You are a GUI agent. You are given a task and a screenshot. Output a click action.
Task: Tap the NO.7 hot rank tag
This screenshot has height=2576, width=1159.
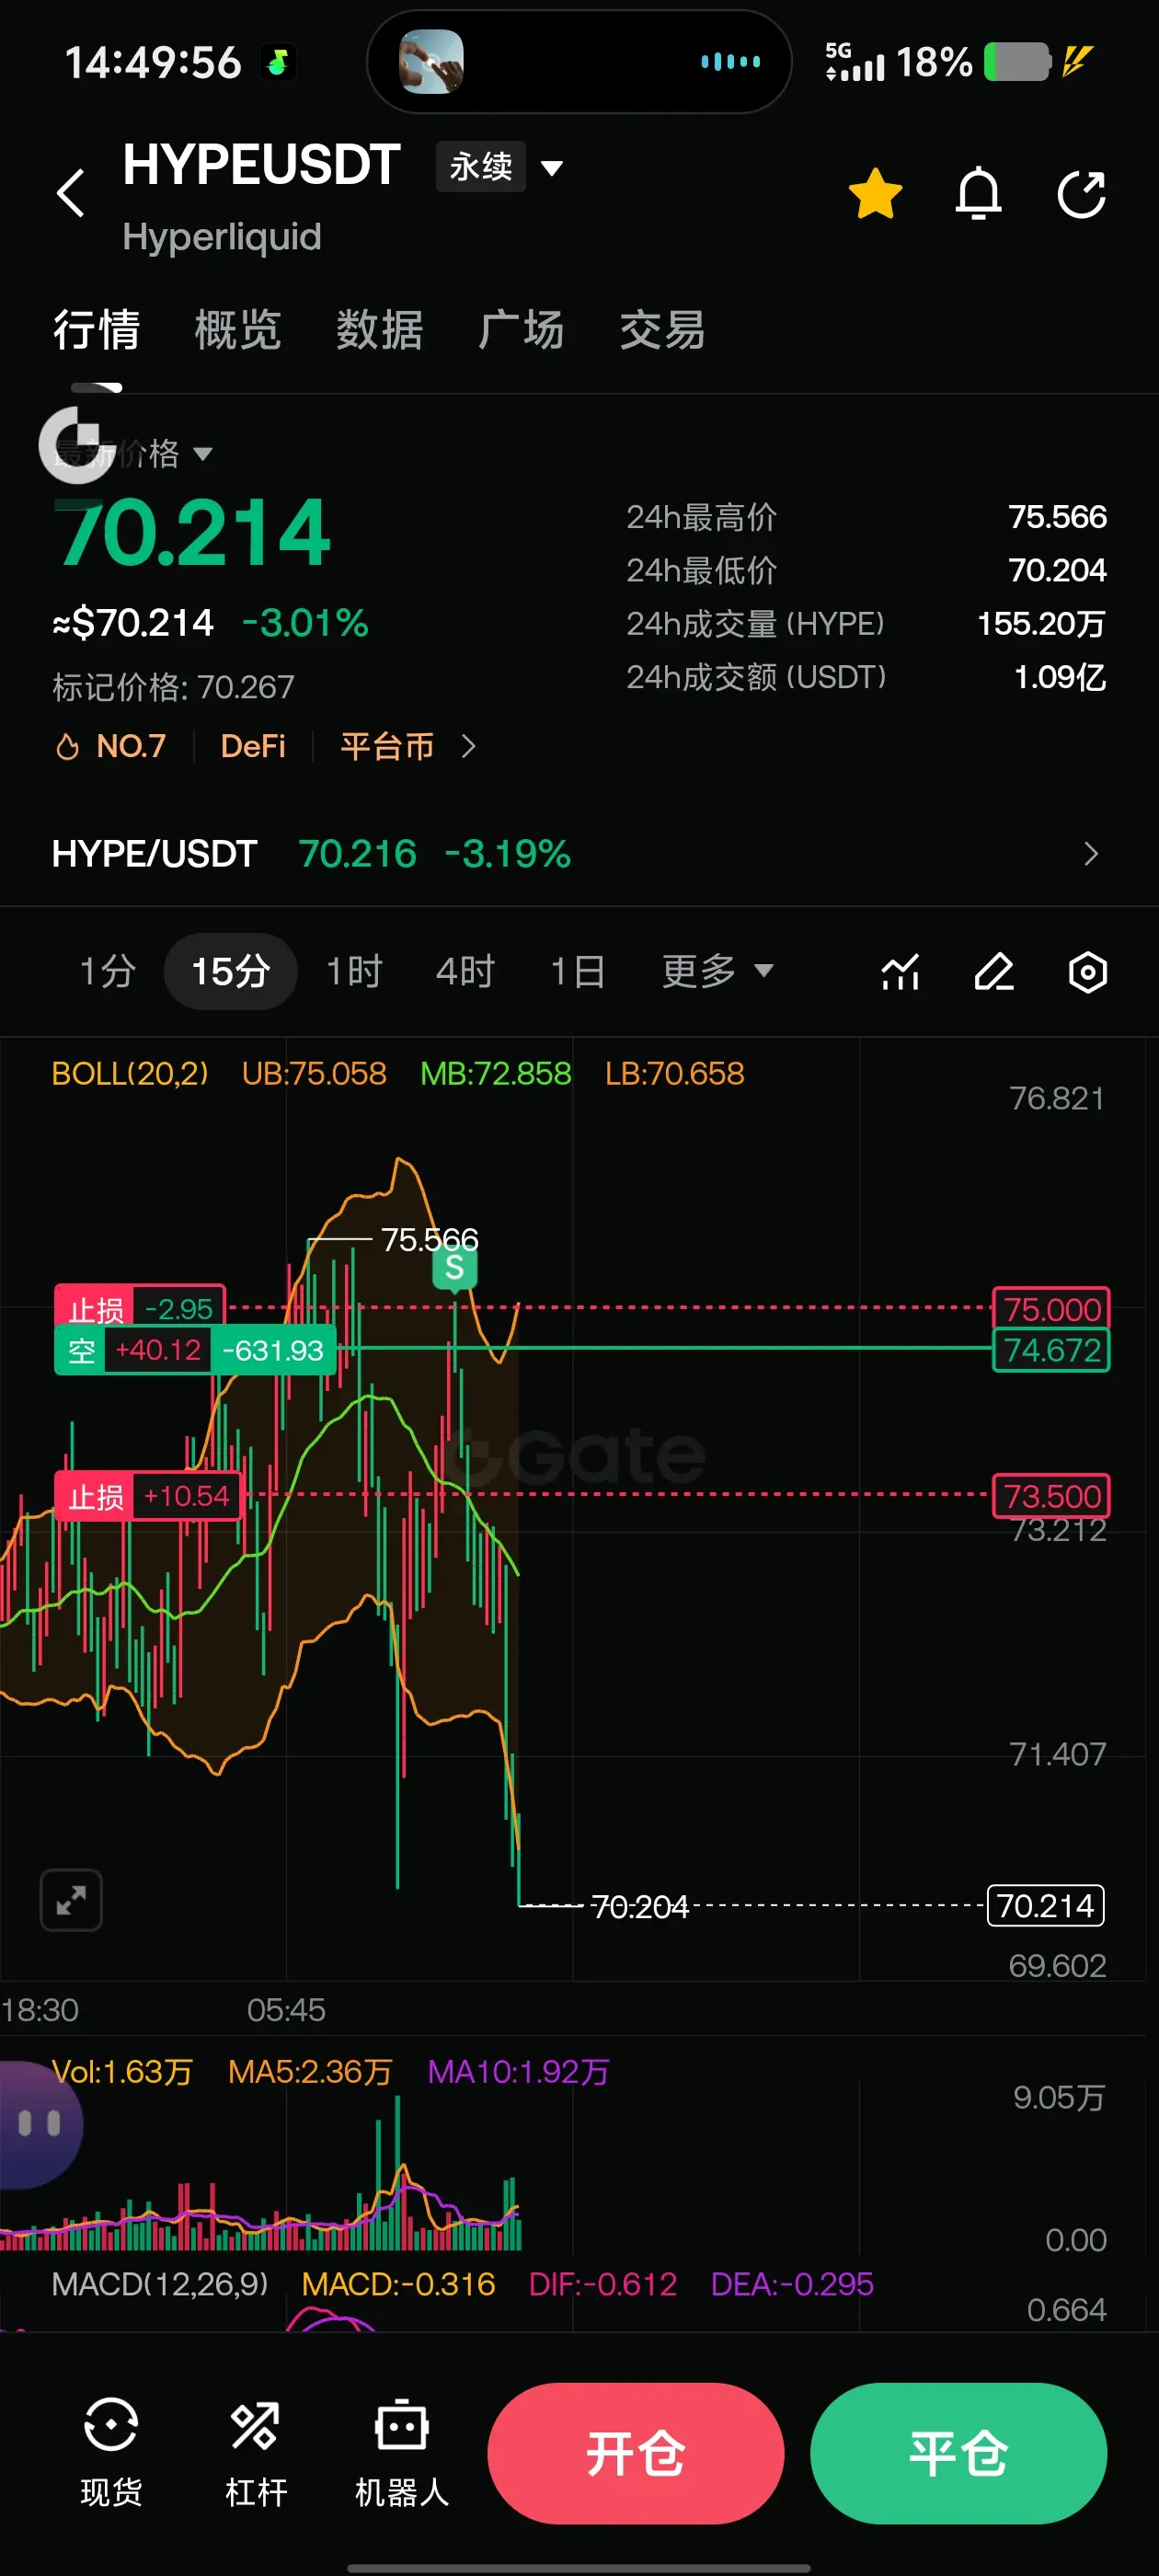pos(110,746)
